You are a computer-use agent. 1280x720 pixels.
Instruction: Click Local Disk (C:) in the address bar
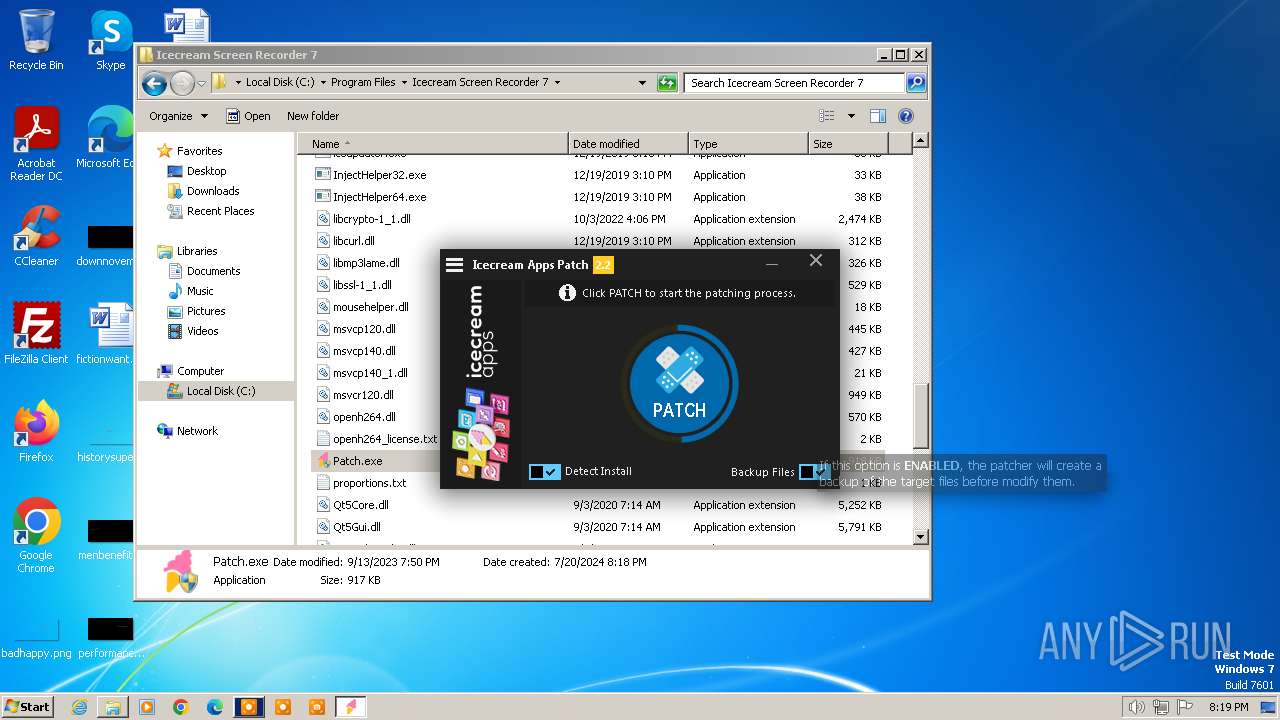(x=280, y=82)
